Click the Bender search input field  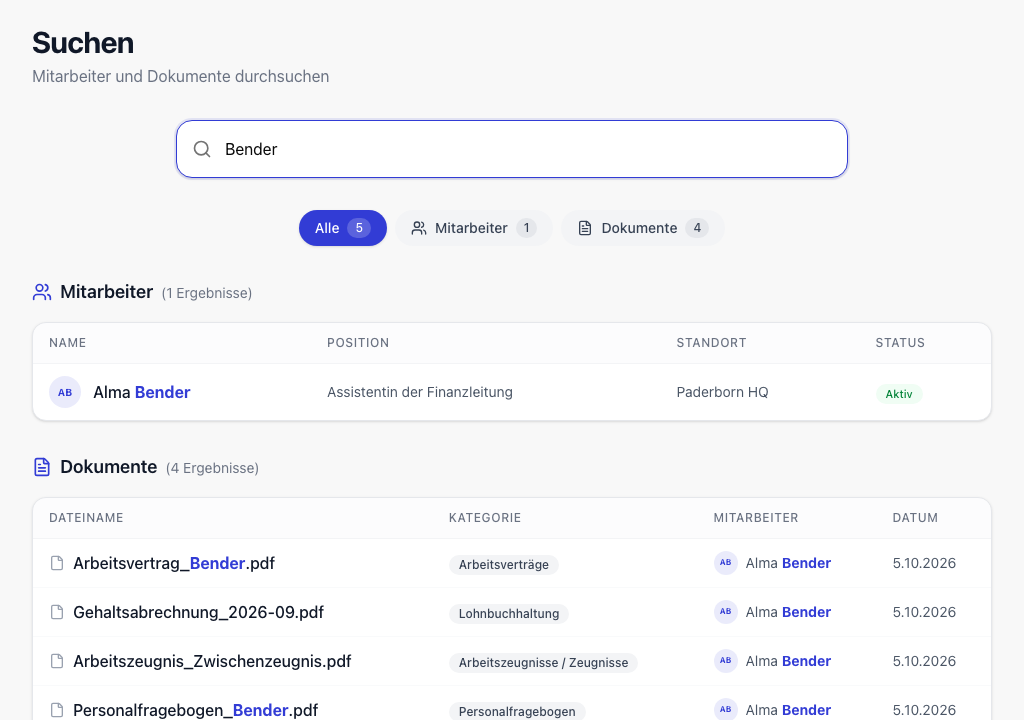512,149
